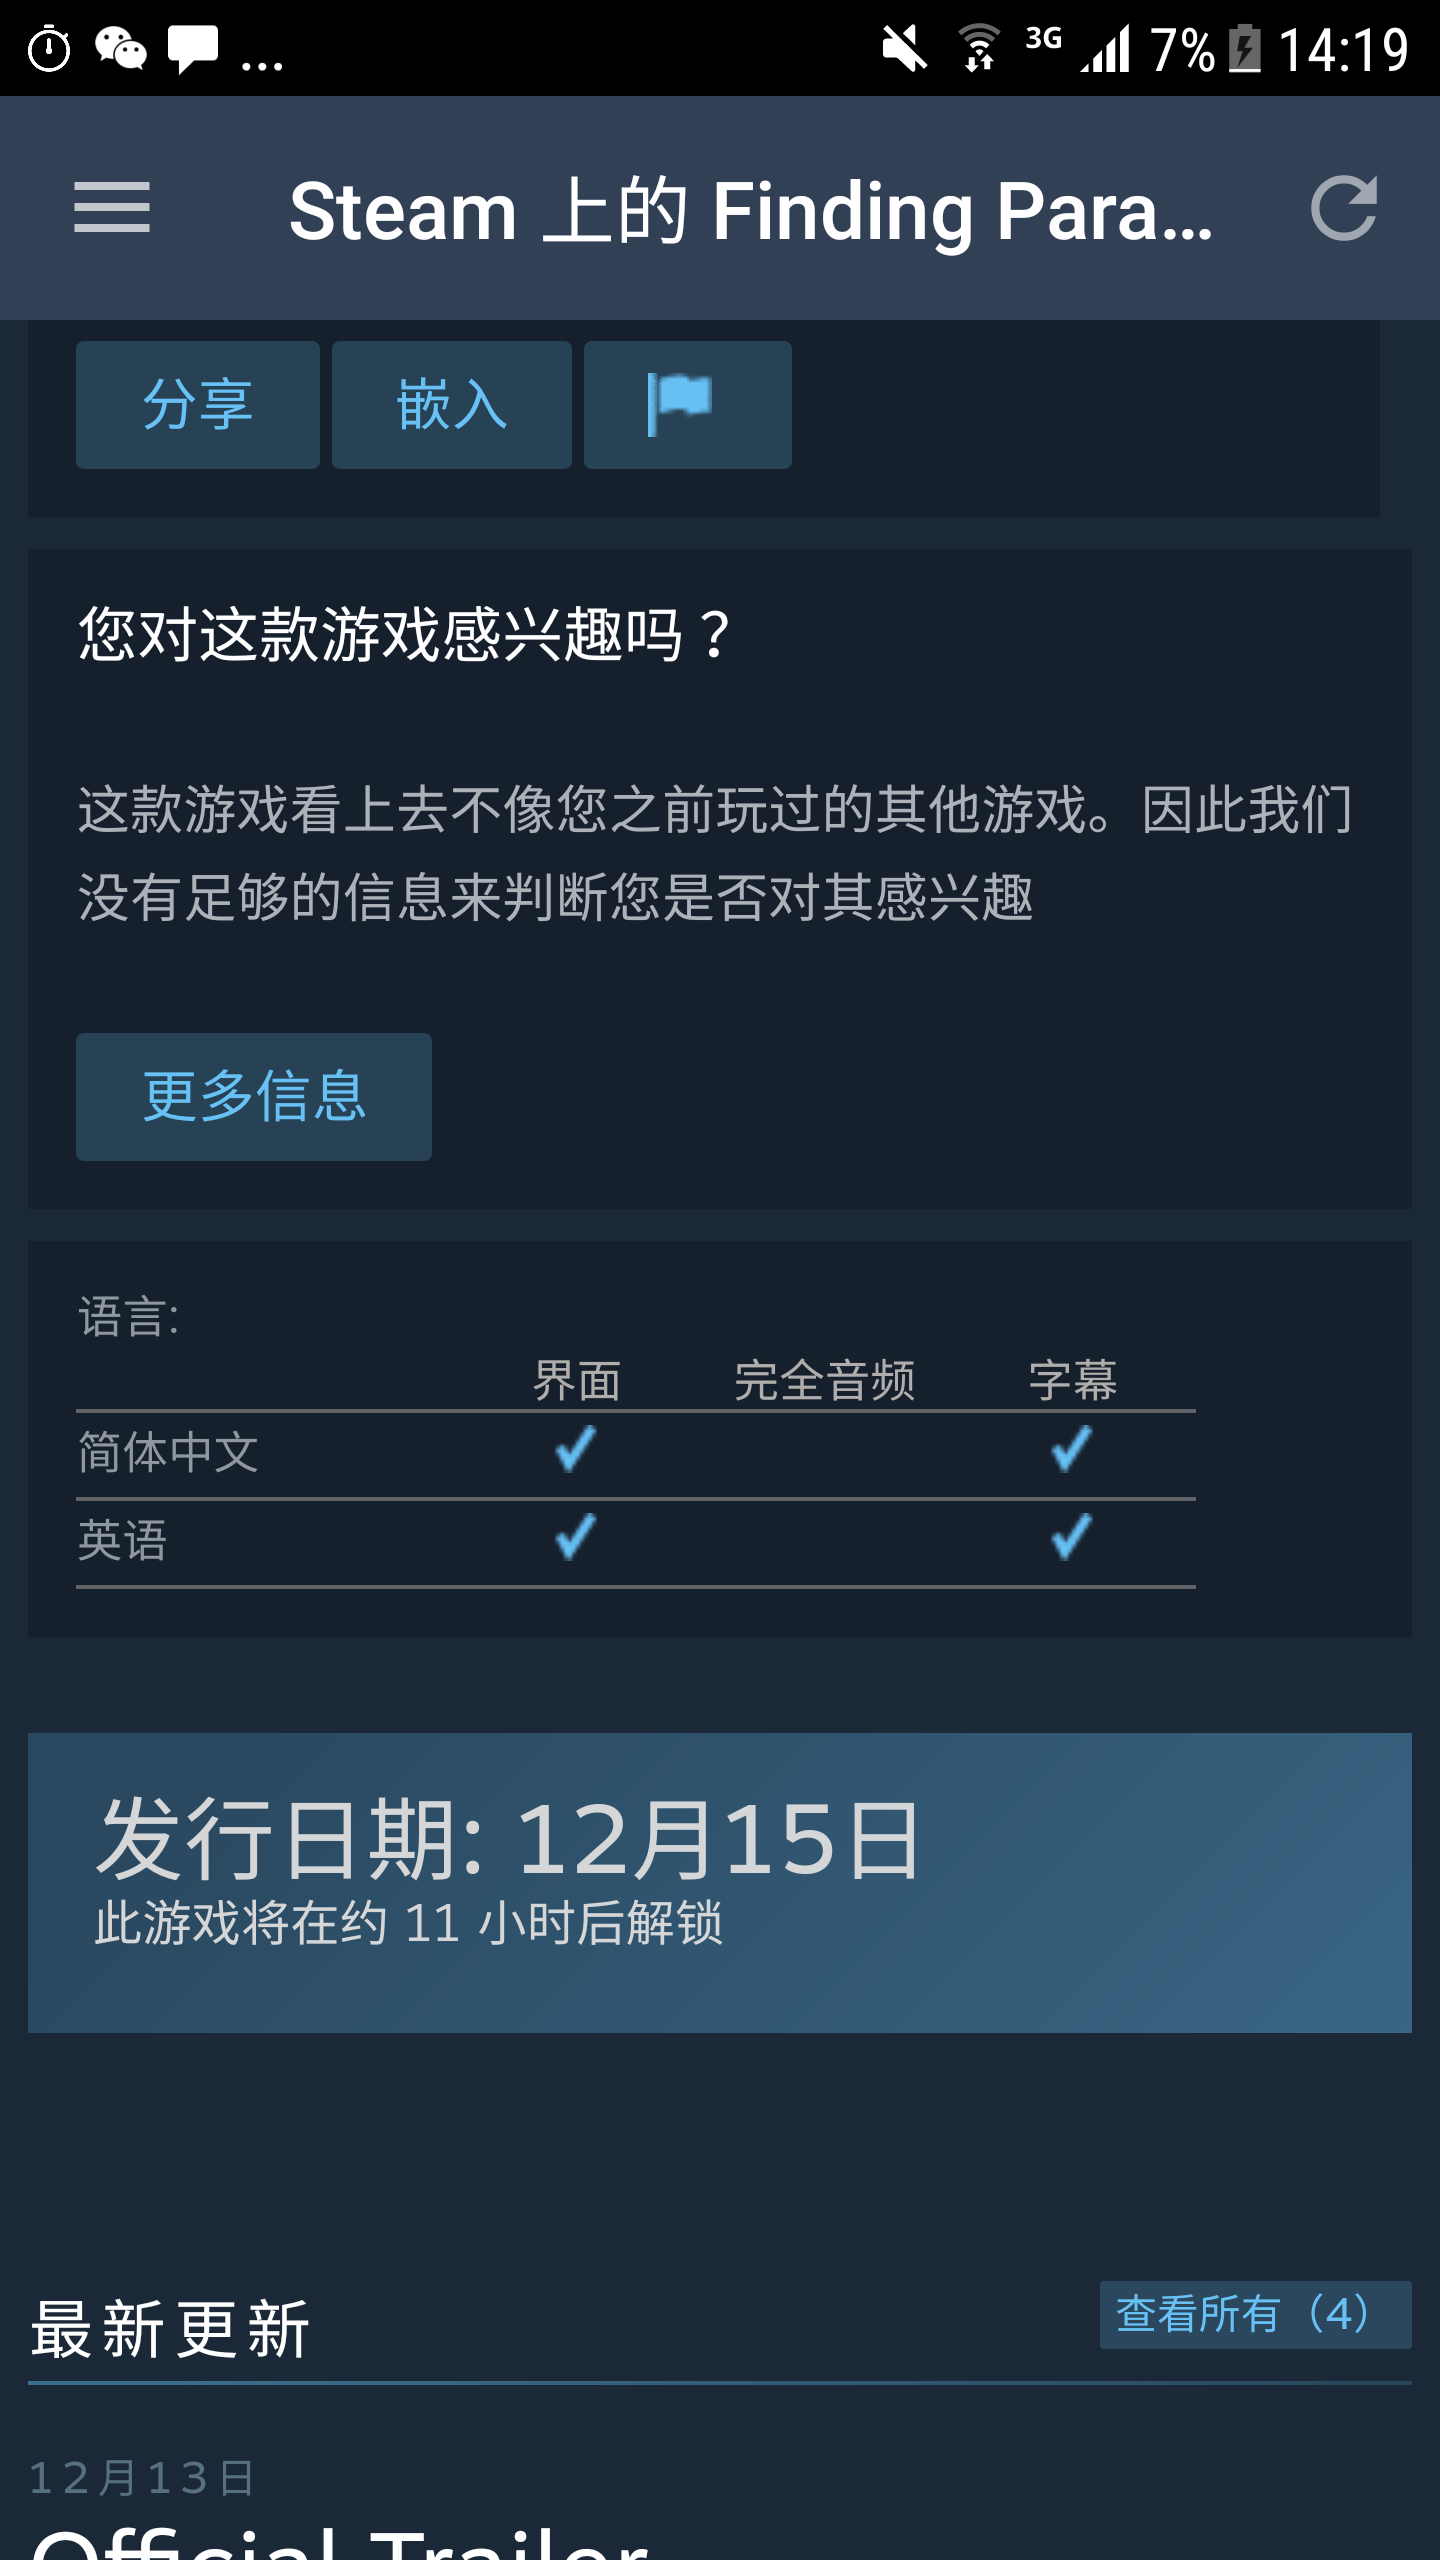Open 更多信息 for more information
The image size is (1440, 2560).
point(254,1097)
